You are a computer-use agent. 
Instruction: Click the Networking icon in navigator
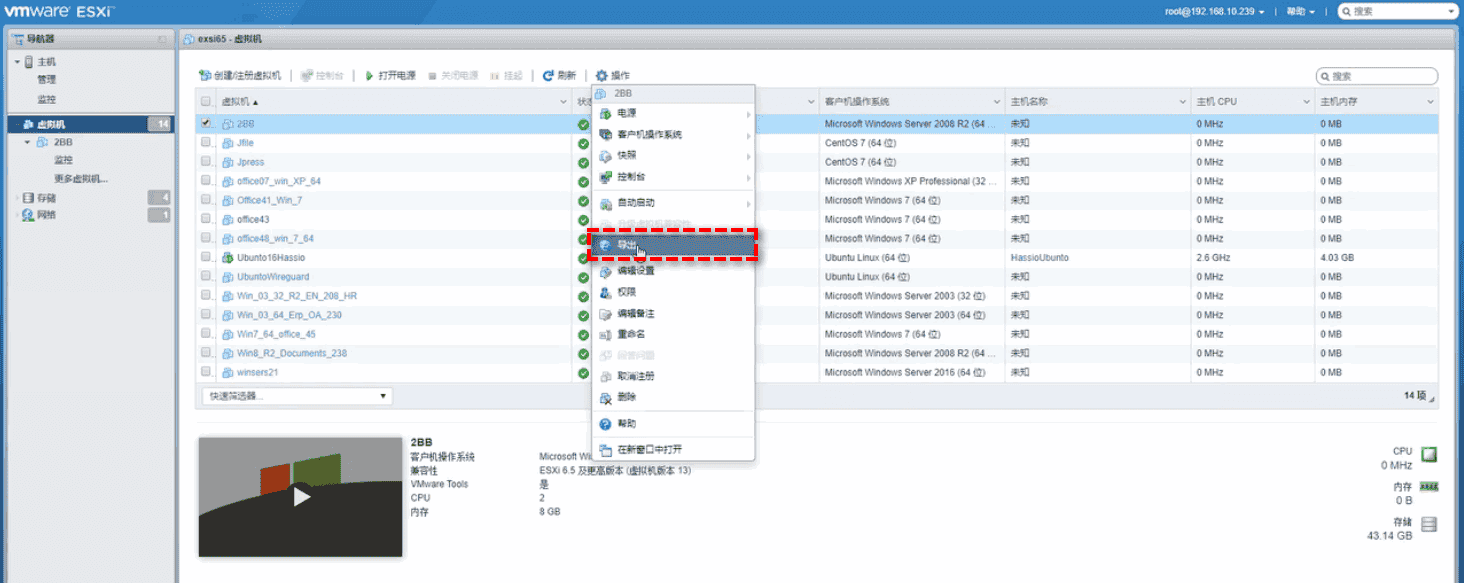27,215
